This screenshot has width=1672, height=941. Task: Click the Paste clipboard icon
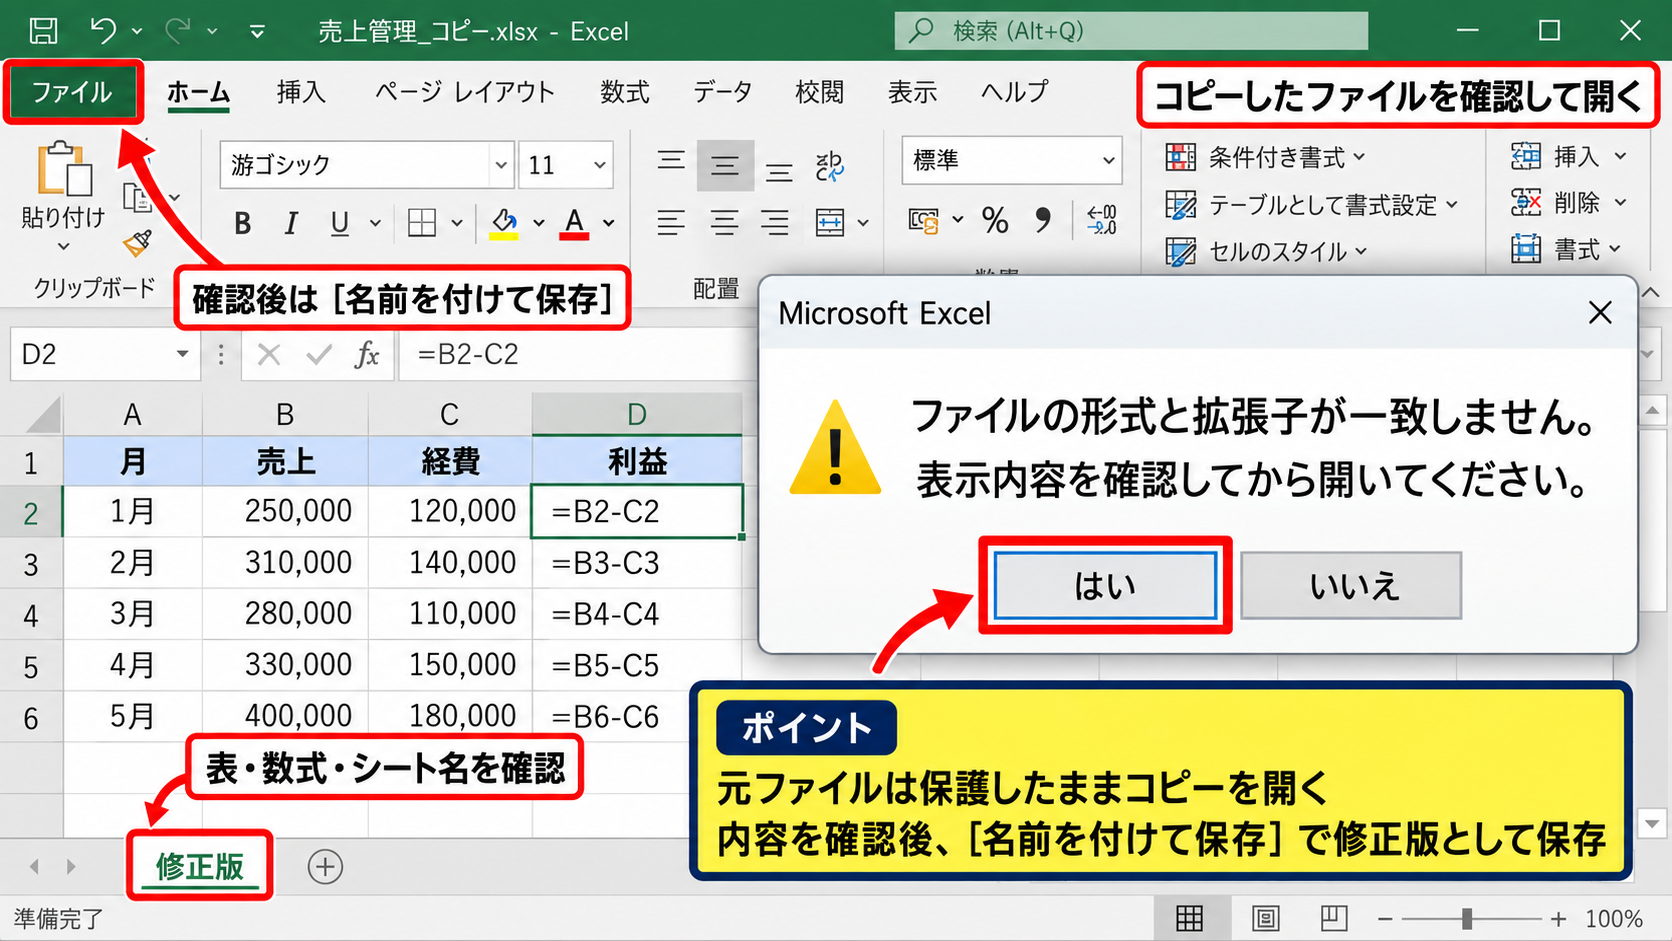click(64, 168)
